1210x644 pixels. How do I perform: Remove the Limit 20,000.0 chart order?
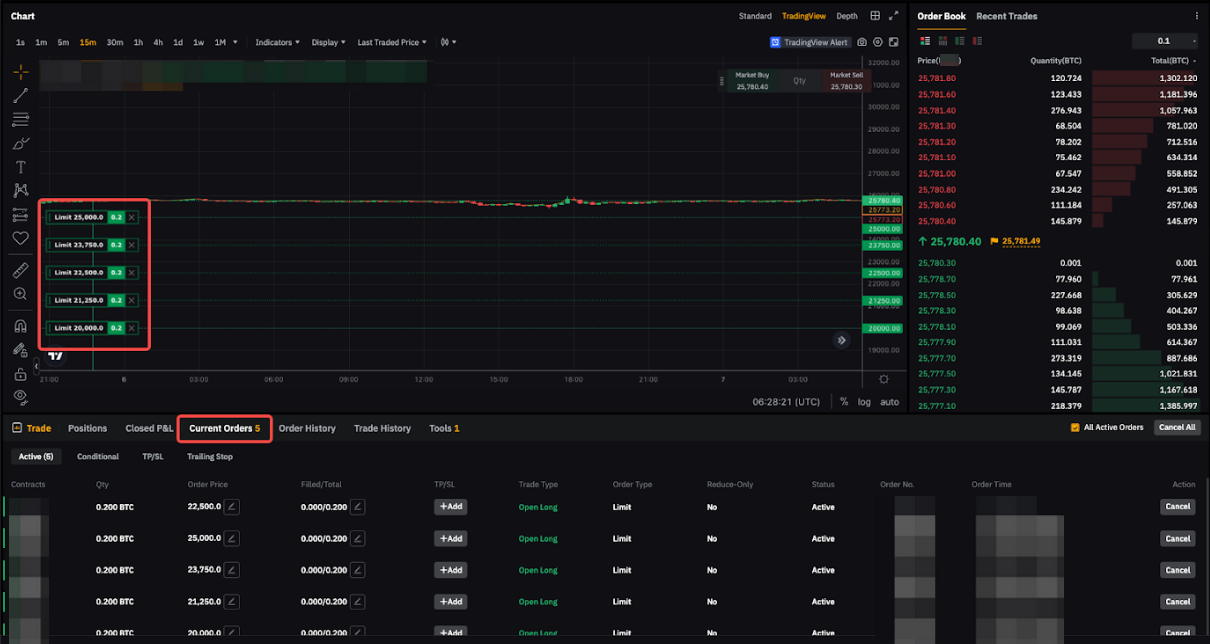[x=132, y=328]
